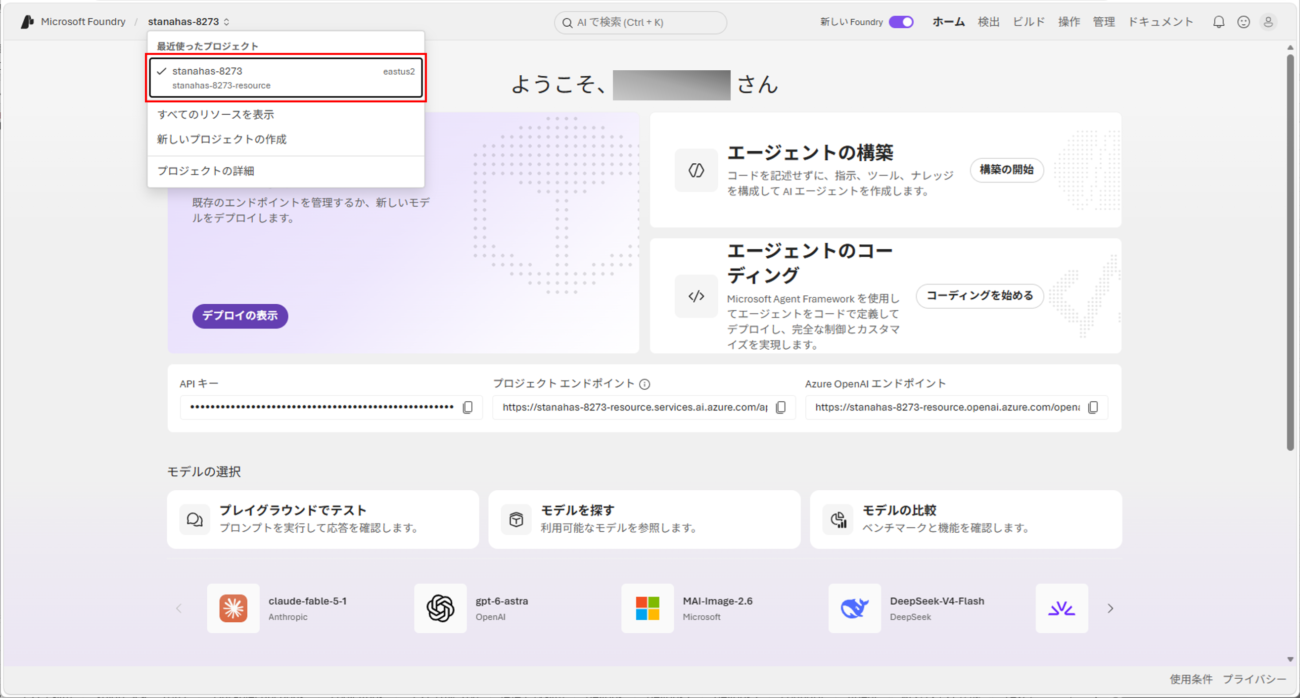Screen dimensions: 1300x698
Task: Click the search magnifier icon
Action: 567,22
